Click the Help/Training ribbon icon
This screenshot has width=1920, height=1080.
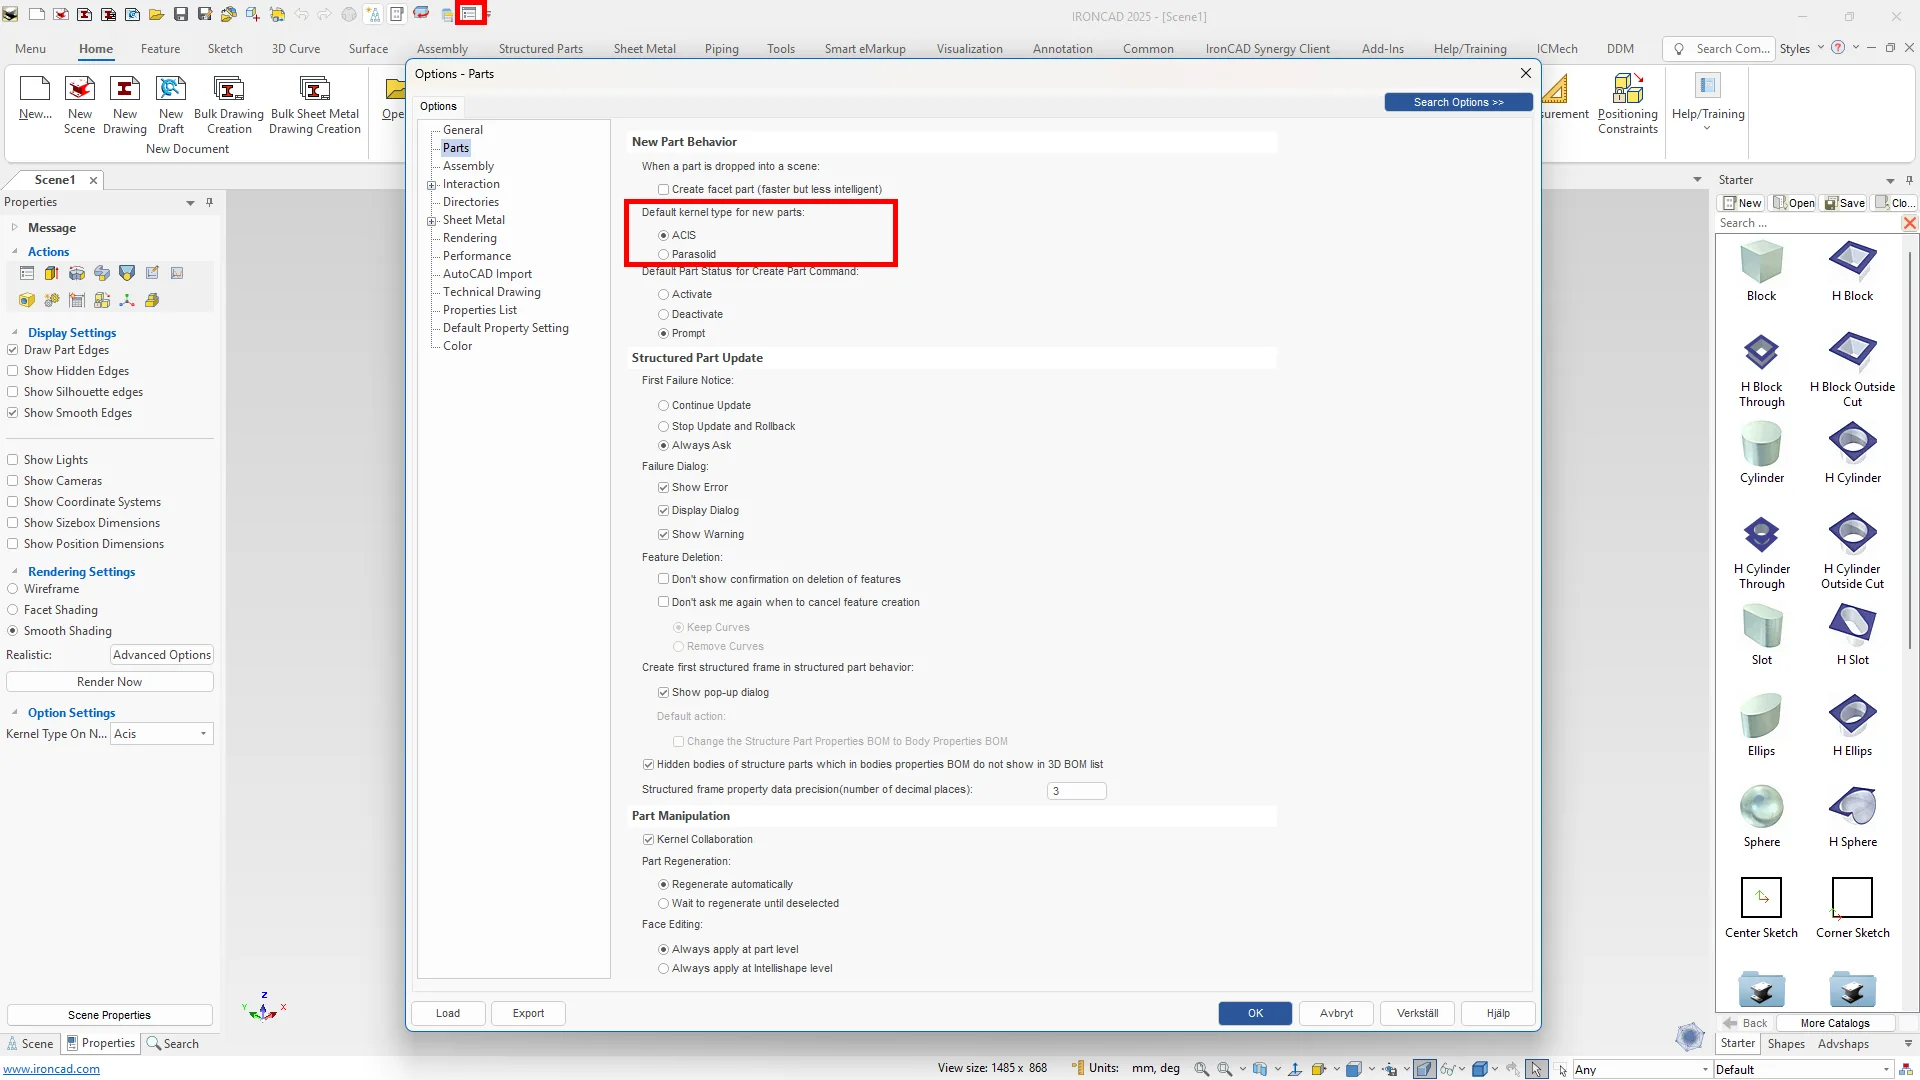pos(1708,100)
